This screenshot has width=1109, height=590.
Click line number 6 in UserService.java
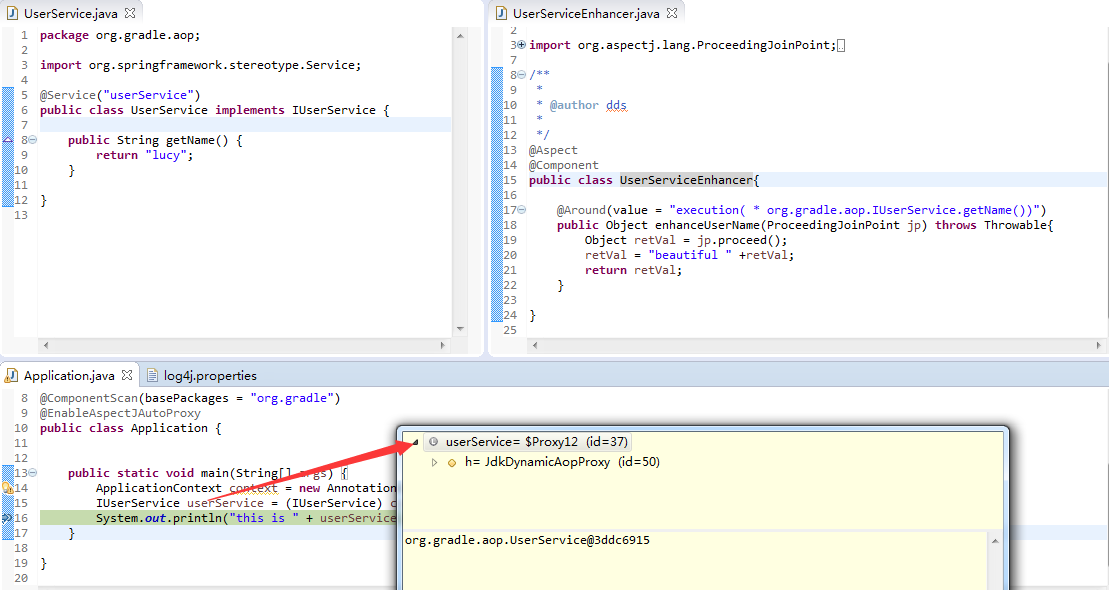coord(24,110)
